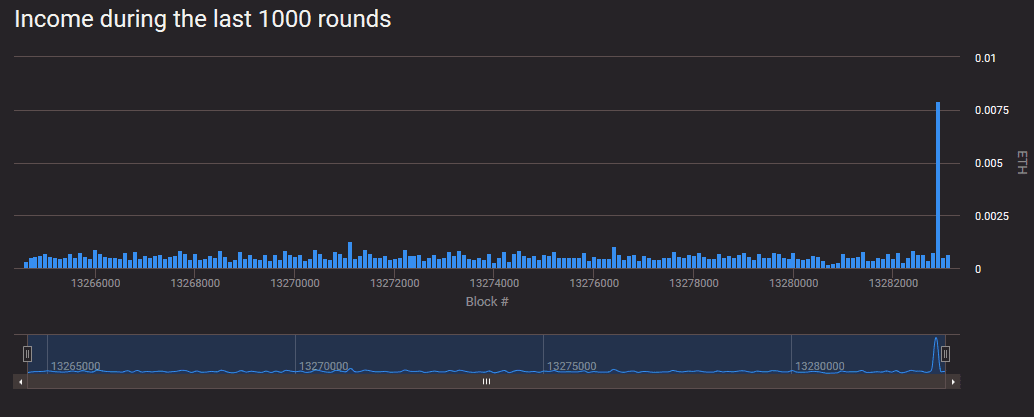
Task: Click the tall income spike bar
Action: tap(938, 185)
